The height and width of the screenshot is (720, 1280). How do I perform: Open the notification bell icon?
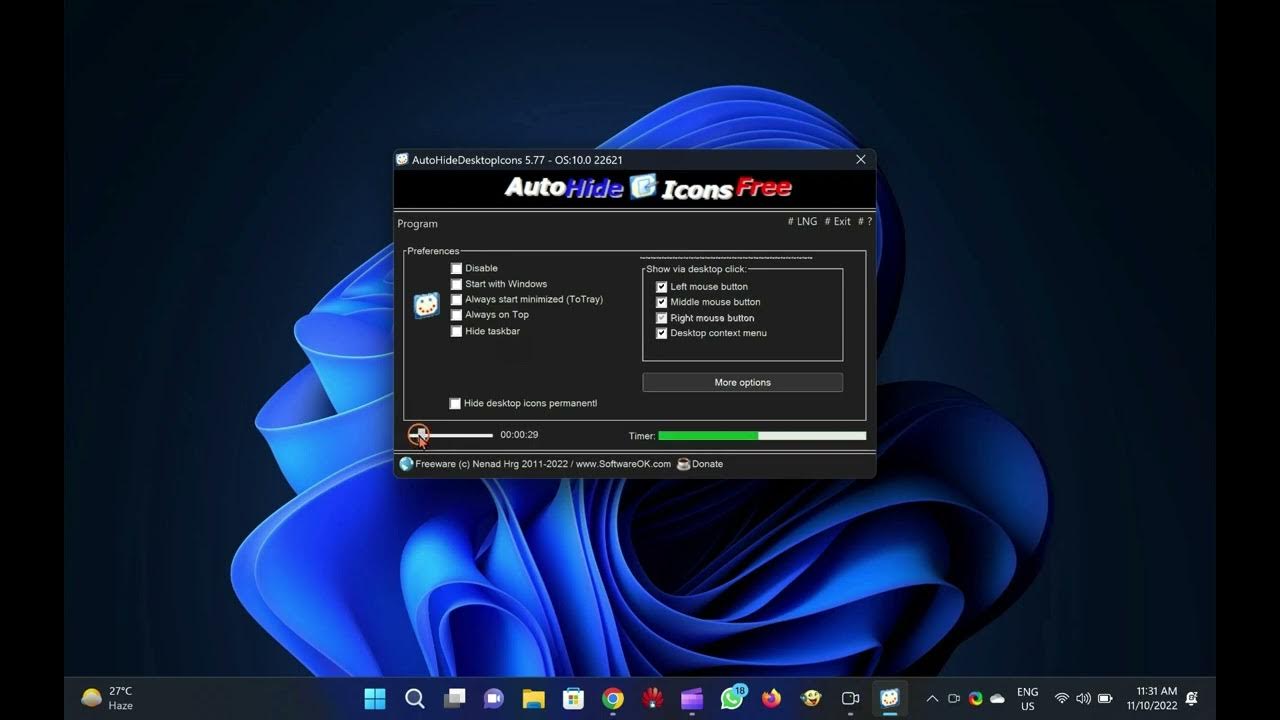point(1192,698)
